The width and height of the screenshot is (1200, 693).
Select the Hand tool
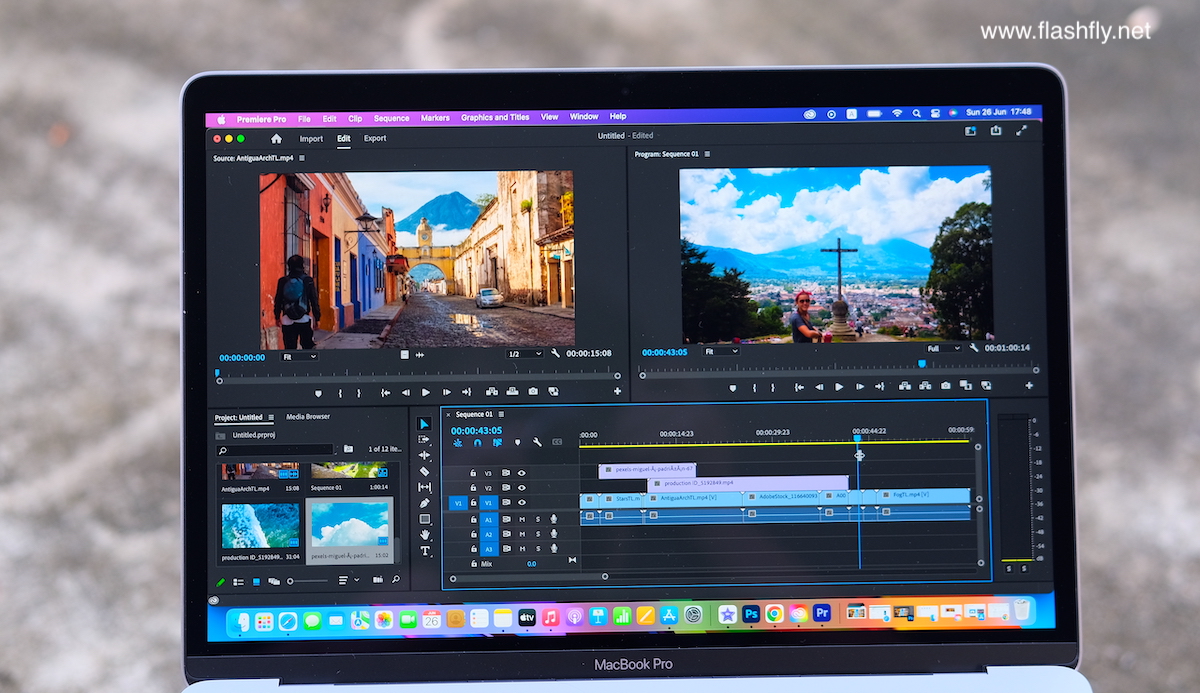(x=425, y=535)
